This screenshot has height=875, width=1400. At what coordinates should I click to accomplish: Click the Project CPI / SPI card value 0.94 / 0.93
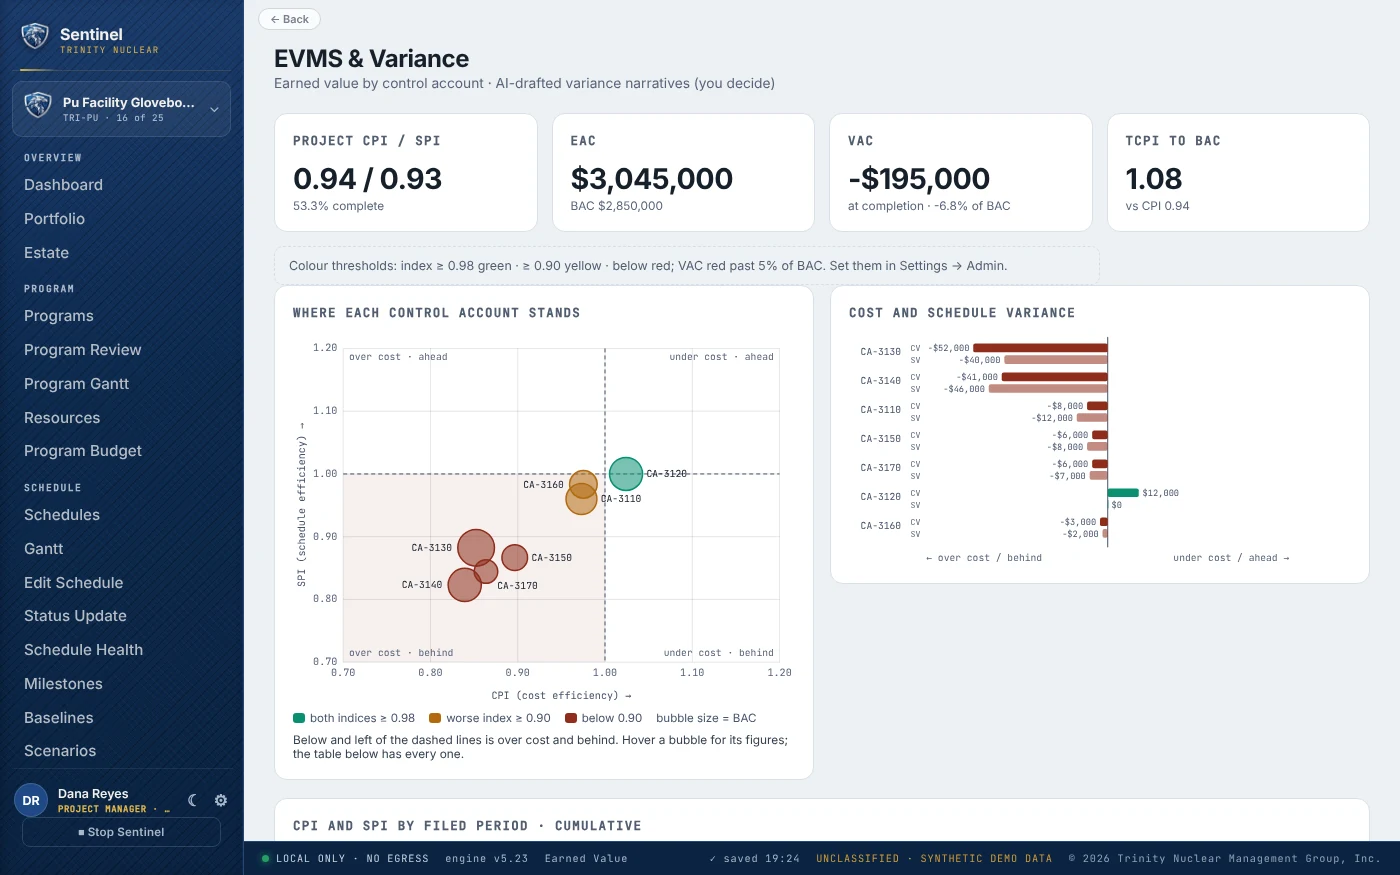[x=367, y=179]
